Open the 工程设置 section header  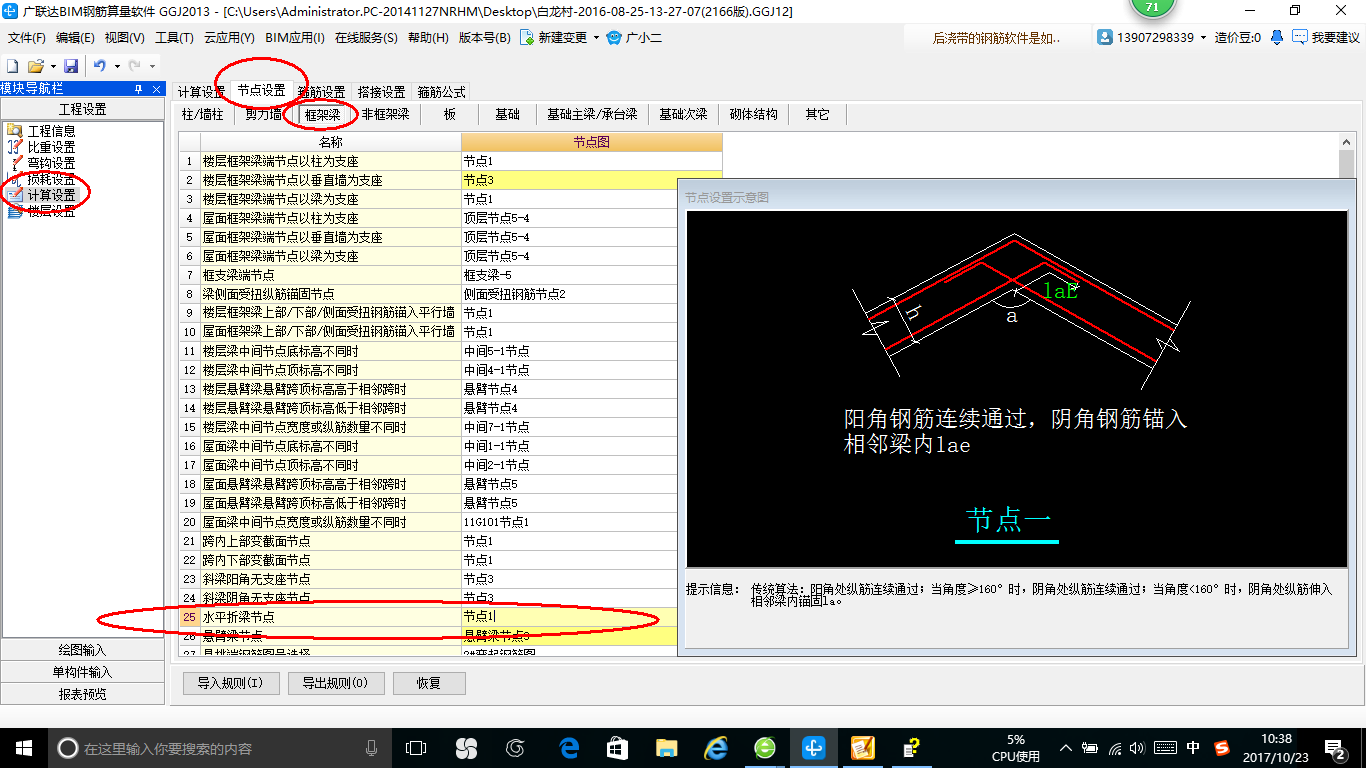point(82,109)
